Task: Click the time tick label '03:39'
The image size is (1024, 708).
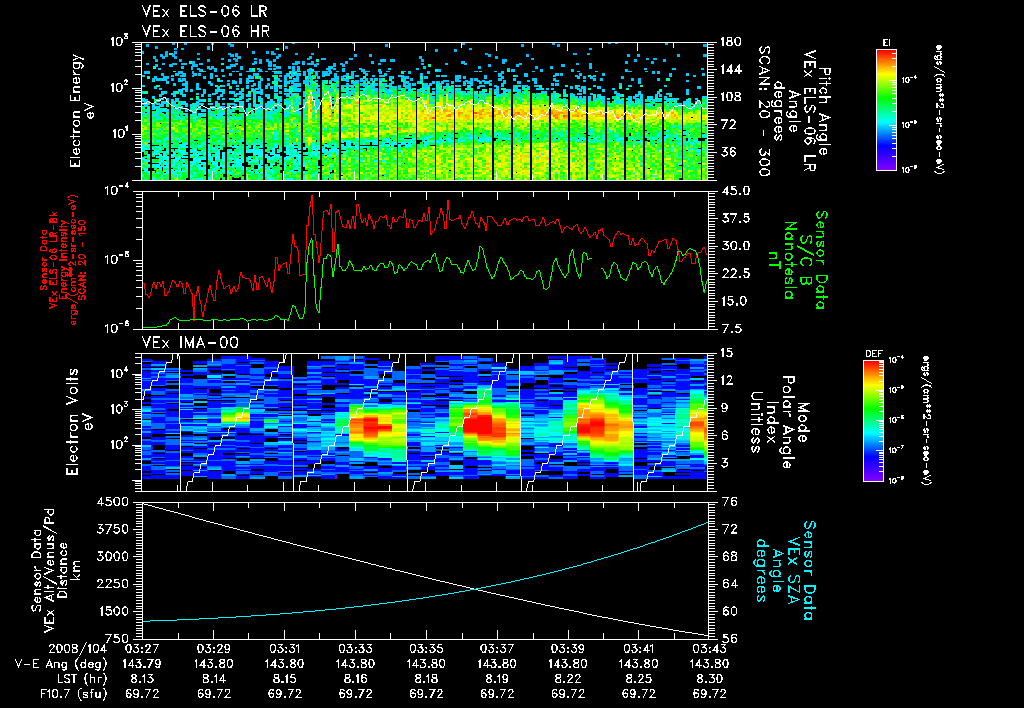Action: (x=568, y=649)
